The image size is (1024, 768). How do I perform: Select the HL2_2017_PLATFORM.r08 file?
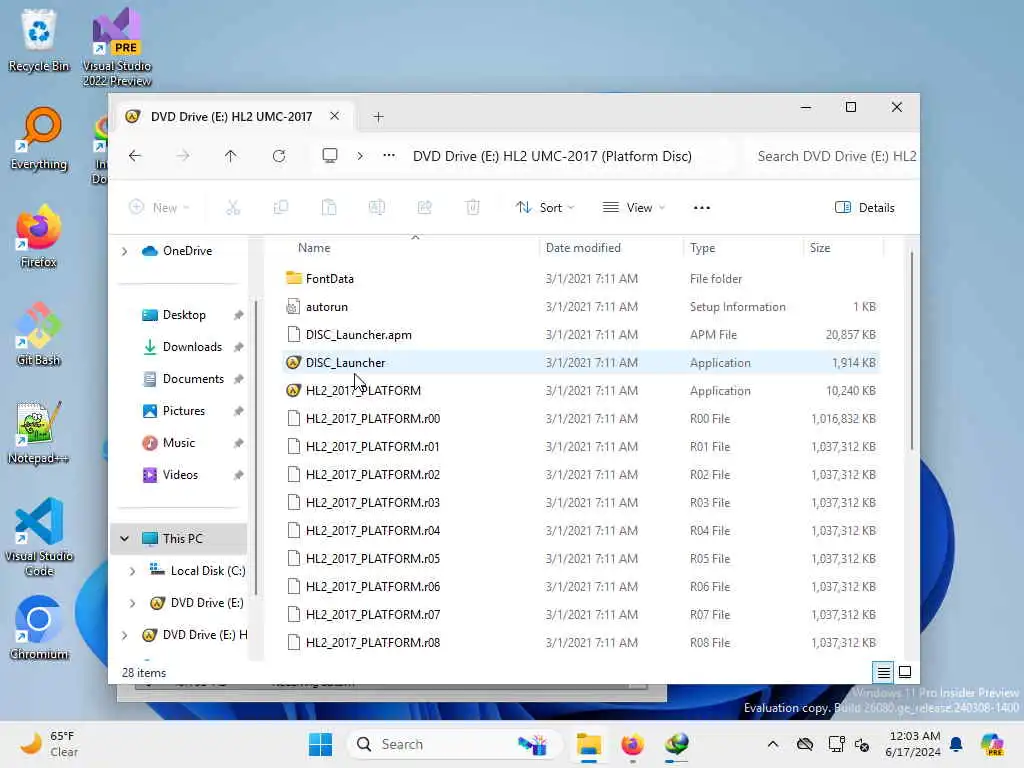click(581, 643)
